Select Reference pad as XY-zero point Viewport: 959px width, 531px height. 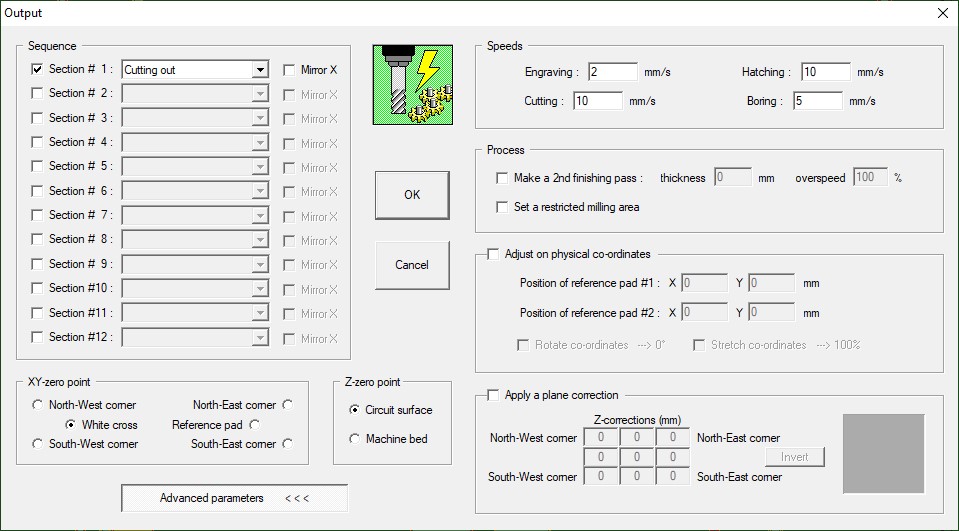[x=256, y=425]
